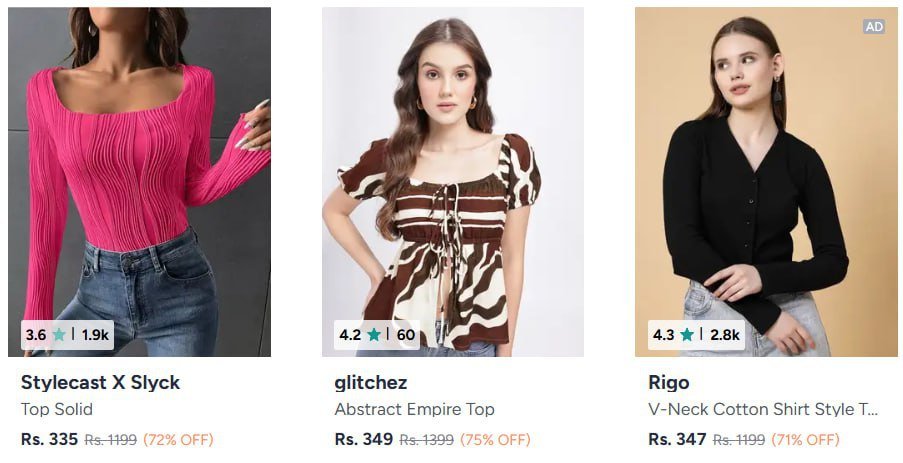
Task: Click the star icon on the 3.6 rating badge
Action: pyautogui.click(x=59, y=335)
